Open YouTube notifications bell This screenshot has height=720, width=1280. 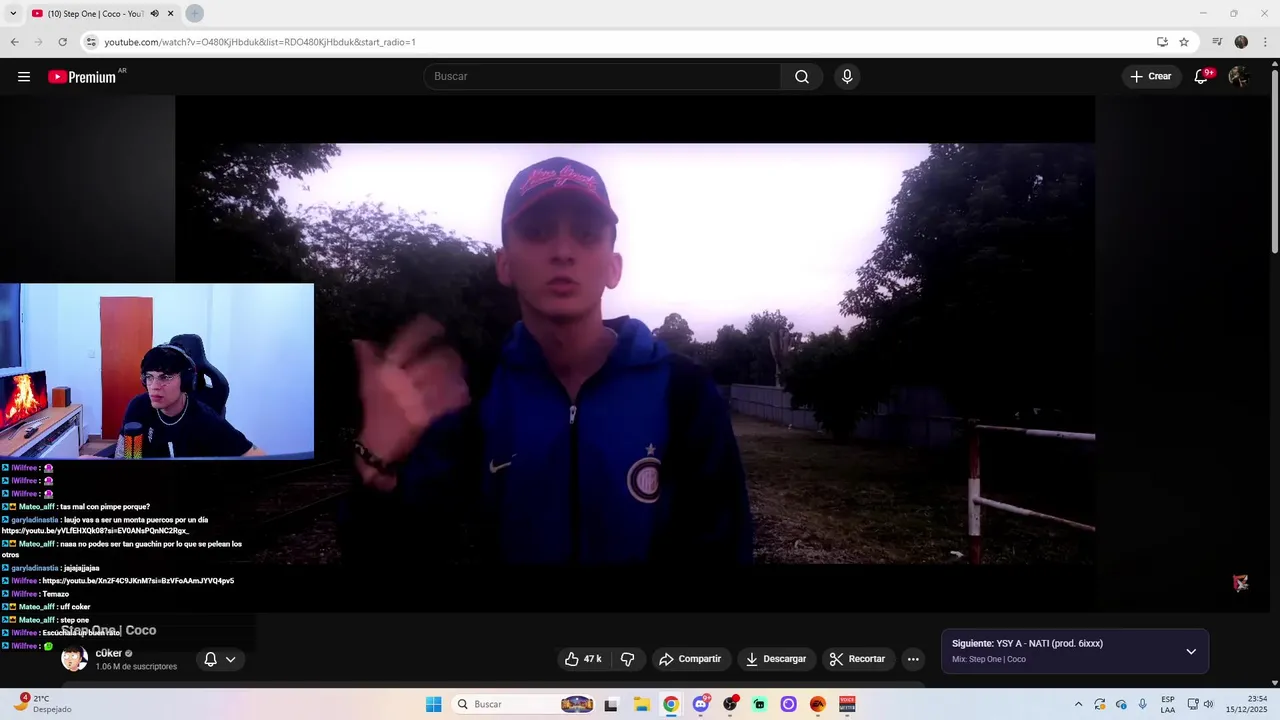1202,77
